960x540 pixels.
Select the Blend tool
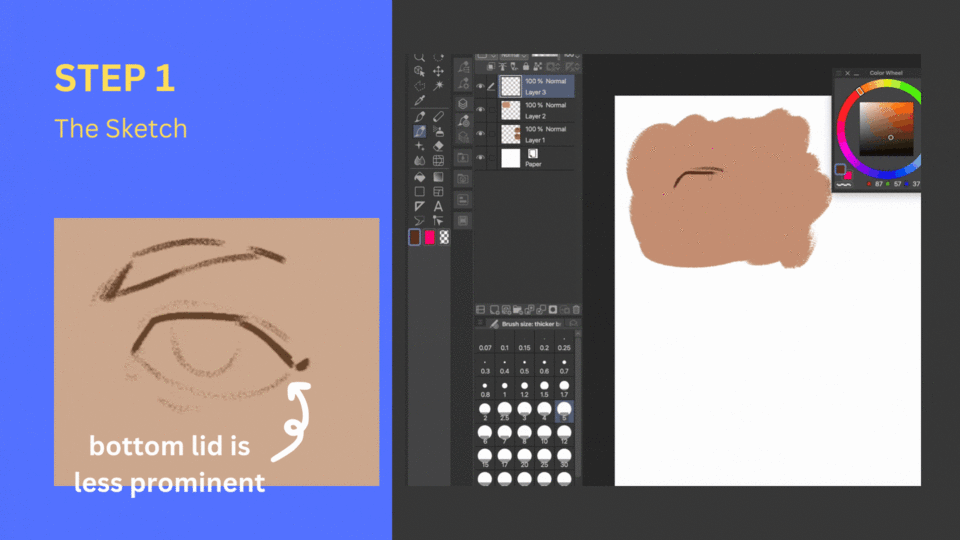[419, 161]
